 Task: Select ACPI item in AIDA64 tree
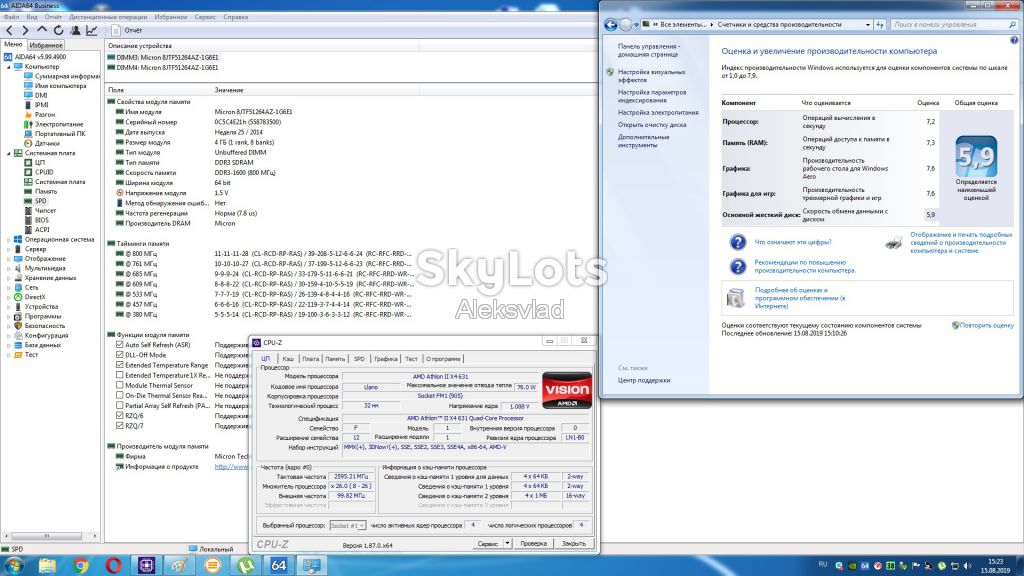pyautogui.click(x=42, y=230)
